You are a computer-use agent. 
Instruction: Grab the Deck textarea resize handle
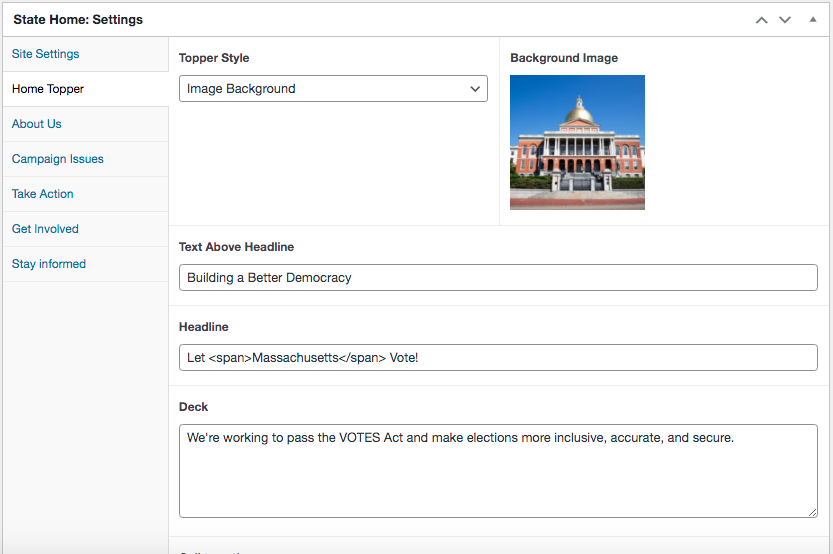tap(812, 512)
